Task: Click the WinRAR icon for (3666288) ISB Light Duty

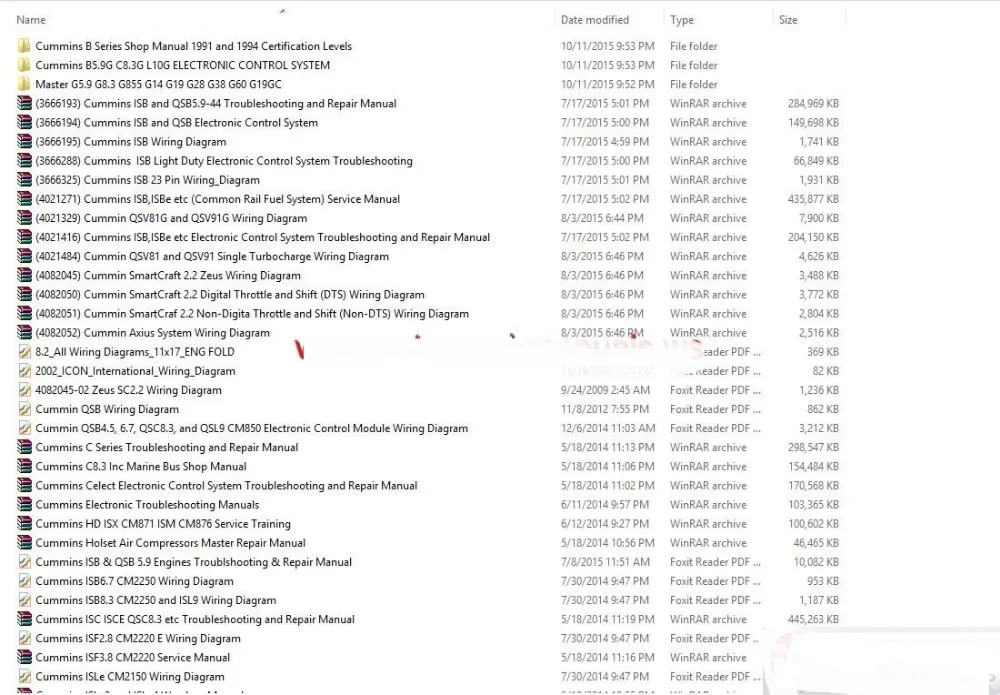Action: tap(24, 161)
